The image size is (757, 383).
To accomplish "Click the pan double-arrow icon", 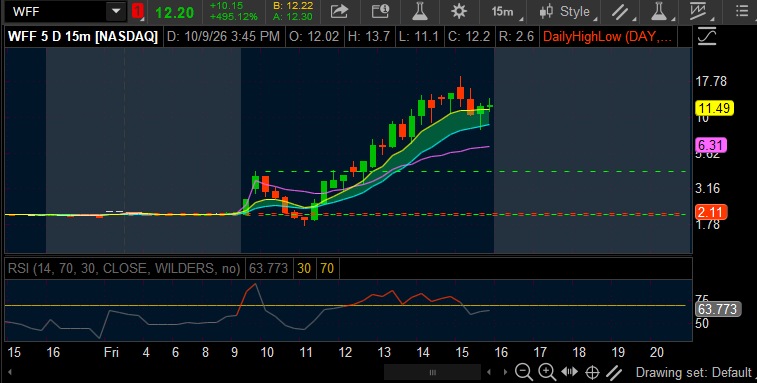I will [x=570, y=372].
